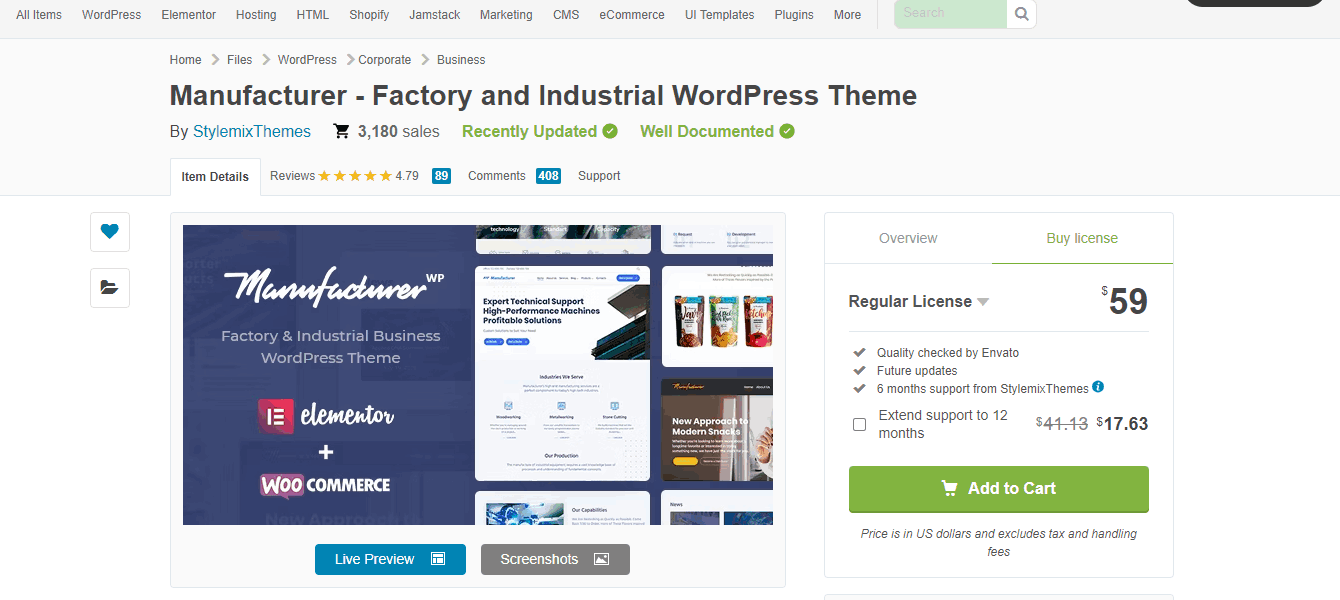Click the Screenshots button

click(555, 559)
